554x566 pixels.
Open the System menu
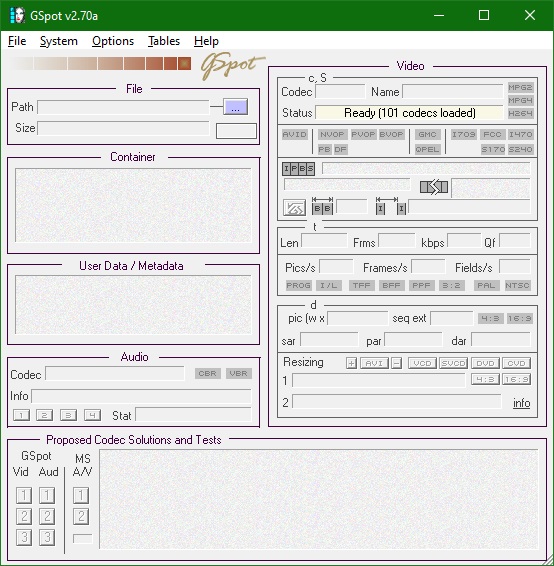(x=58, y=41)
